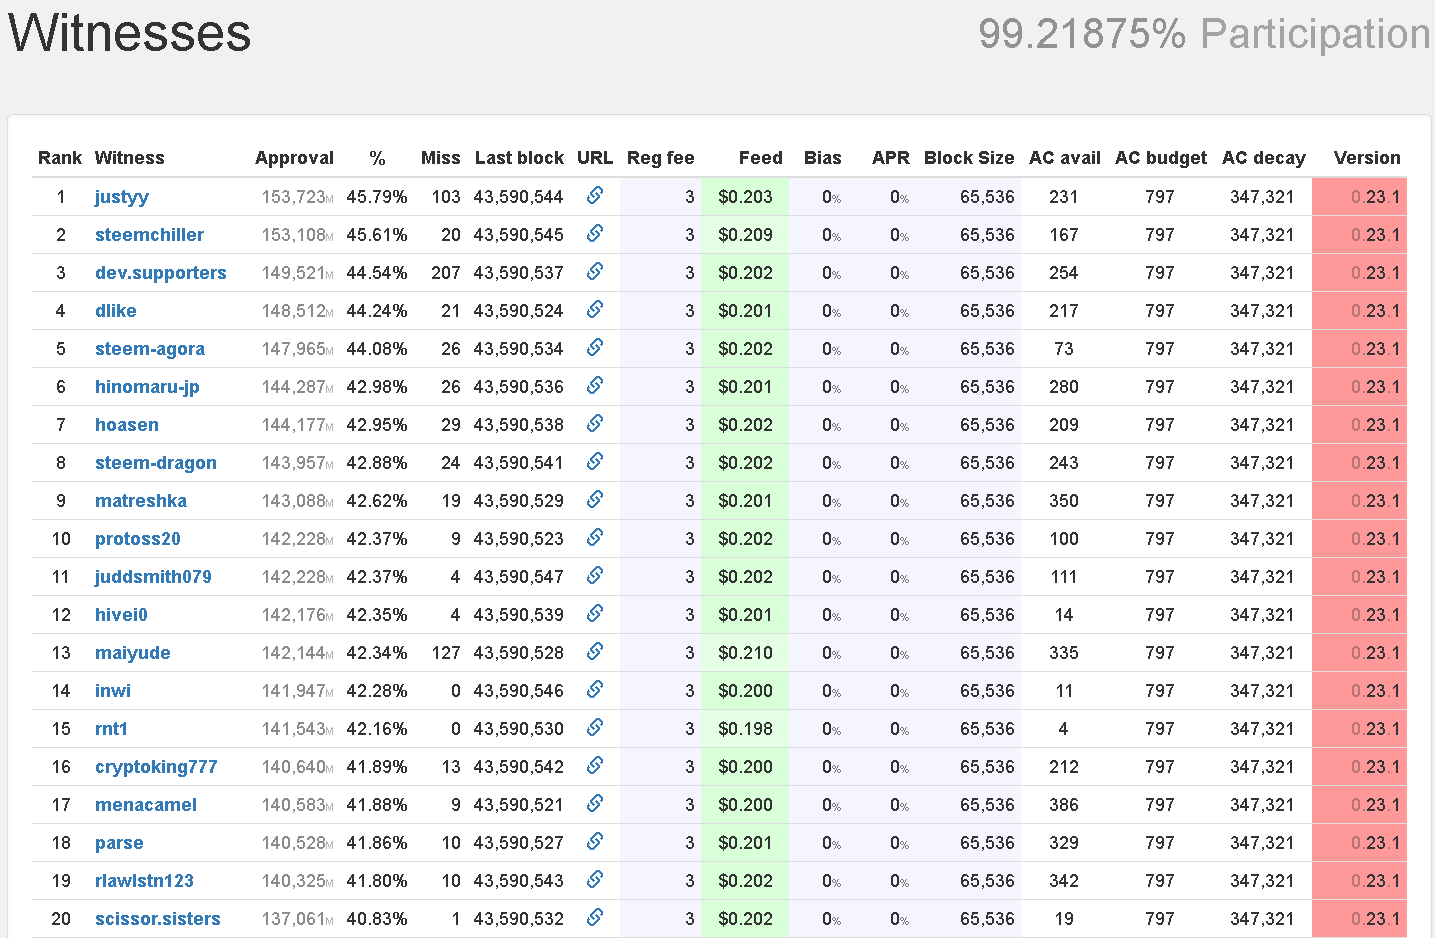This screenshot has width=1435, height=938.
Task: Click the green $0.210 feed cell
Action: pyautogui.click(x=745, y=653)
